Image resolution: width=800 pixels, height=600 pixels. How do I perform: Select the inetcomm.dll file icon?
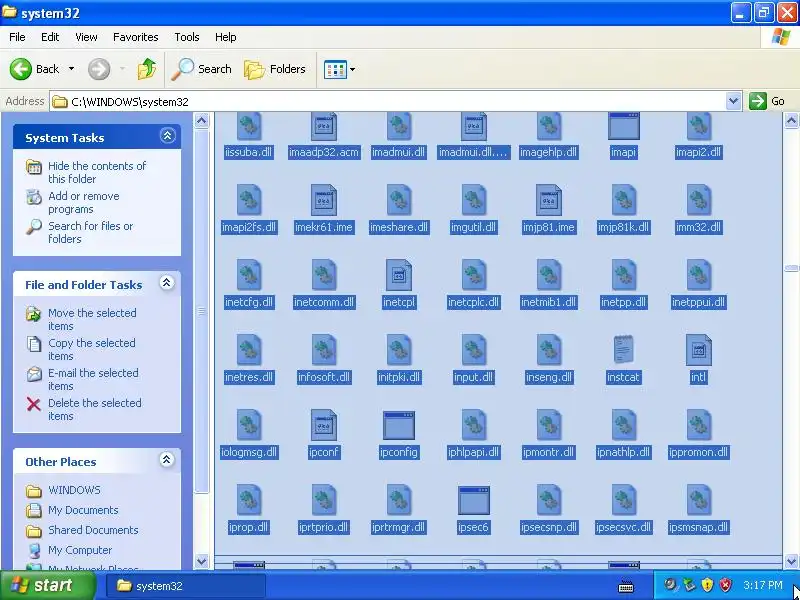pyautogui.click(x=324, y=275)
